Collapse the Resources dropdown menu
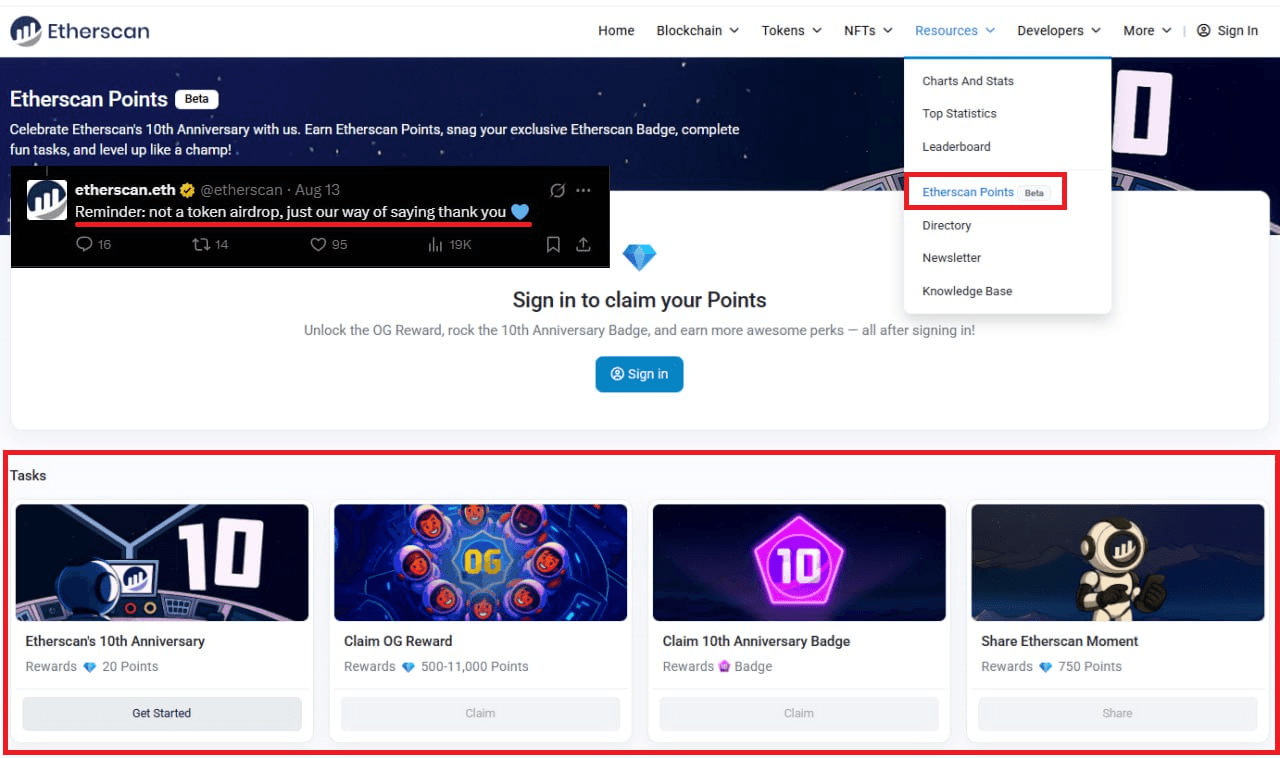This screenshot has height=758, width=1280. click(955, 31)
